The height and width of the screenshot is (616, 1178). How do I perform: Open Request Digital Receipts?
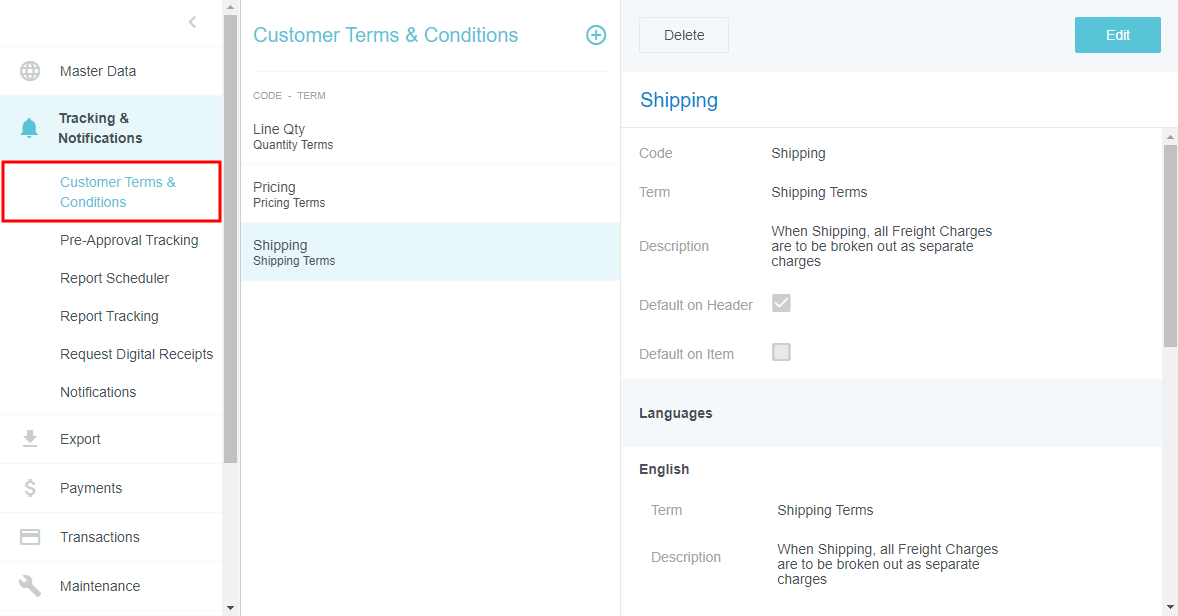coord(136,354)
